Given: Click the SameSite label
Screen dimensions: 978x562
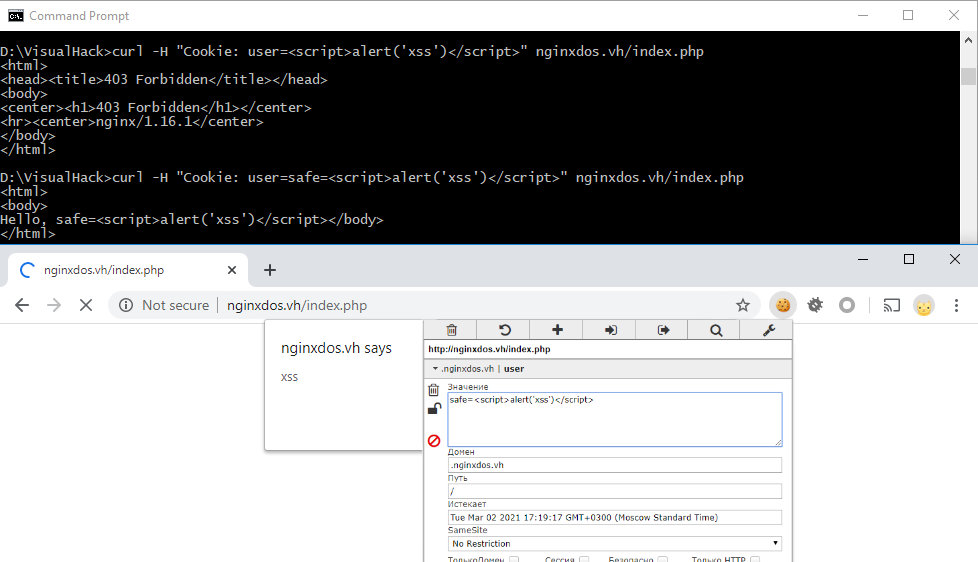Looking at the screenshot, I should pos(467,530).
